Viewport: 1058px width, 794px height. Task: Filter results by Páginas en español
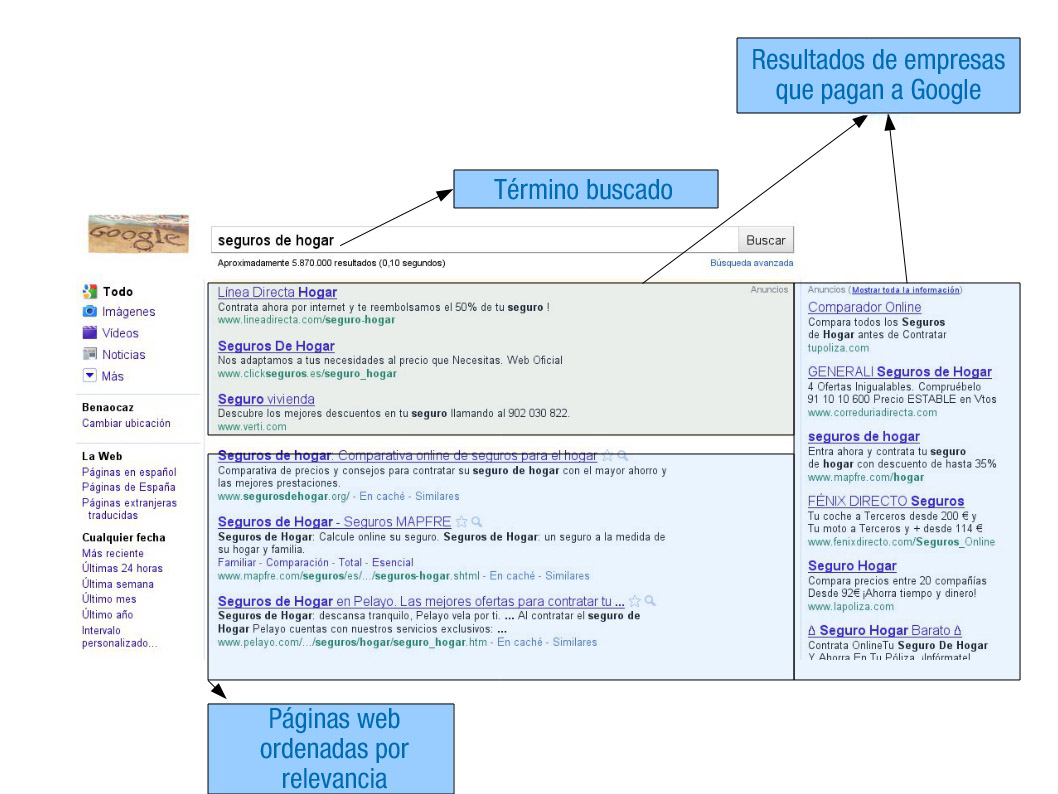128,472
